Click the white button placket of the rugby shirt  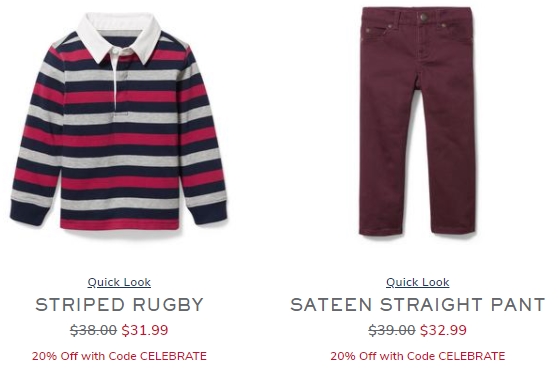click(x=117, y=80)
